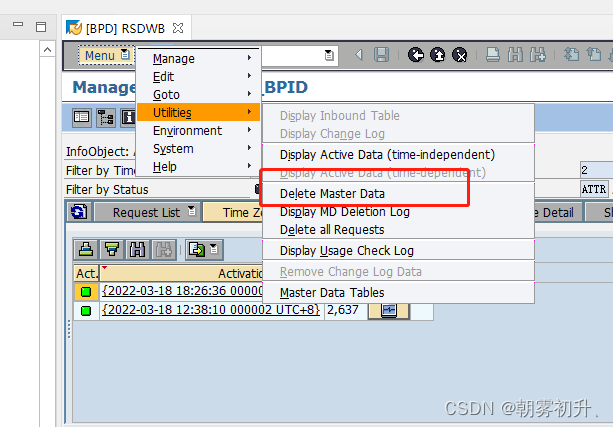Choose Display Active Data (time-independent)
This screenshot has width=613, height=427.
(x=398, y=154)
